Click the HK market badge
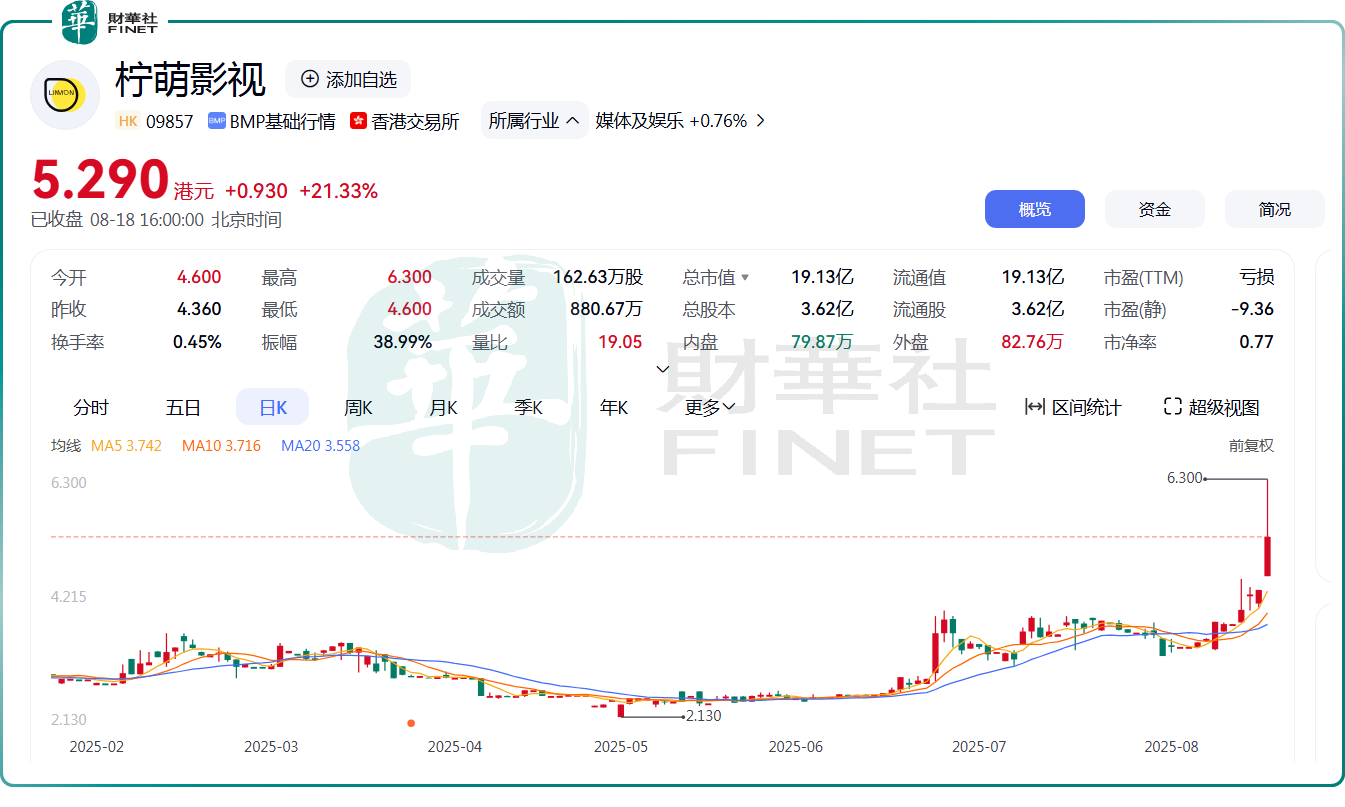1345x807 pixels. pos(127,121)
